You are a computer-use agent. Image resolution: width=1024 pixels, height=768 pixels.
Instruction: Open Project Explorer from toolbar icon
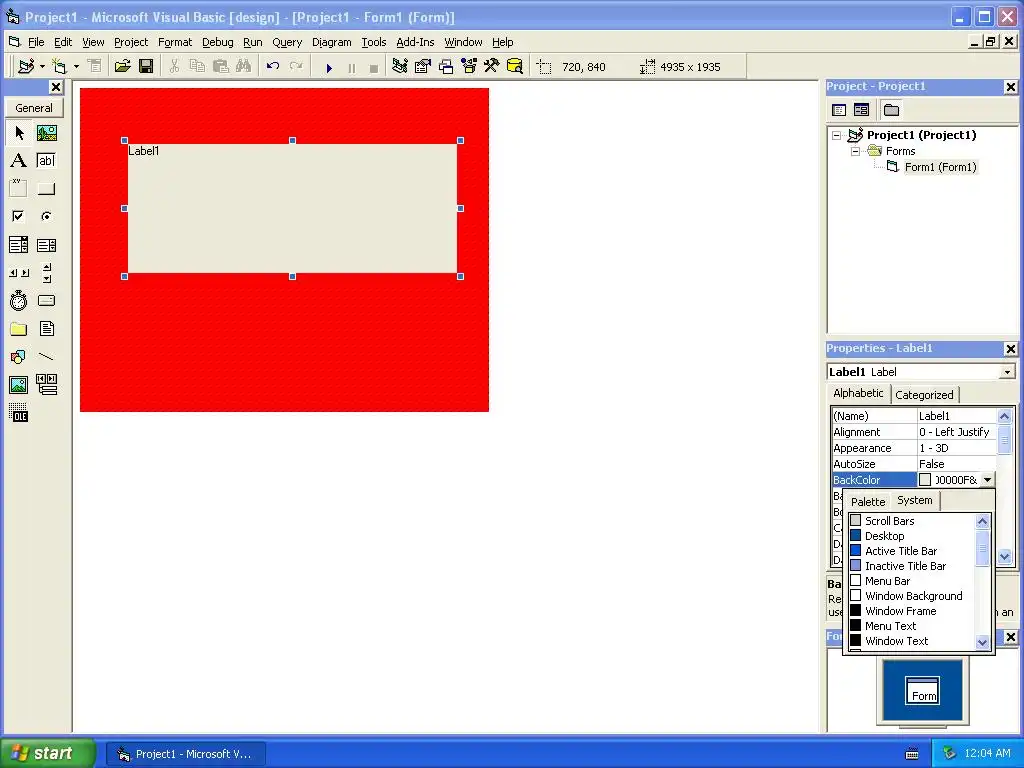point(400,67)
